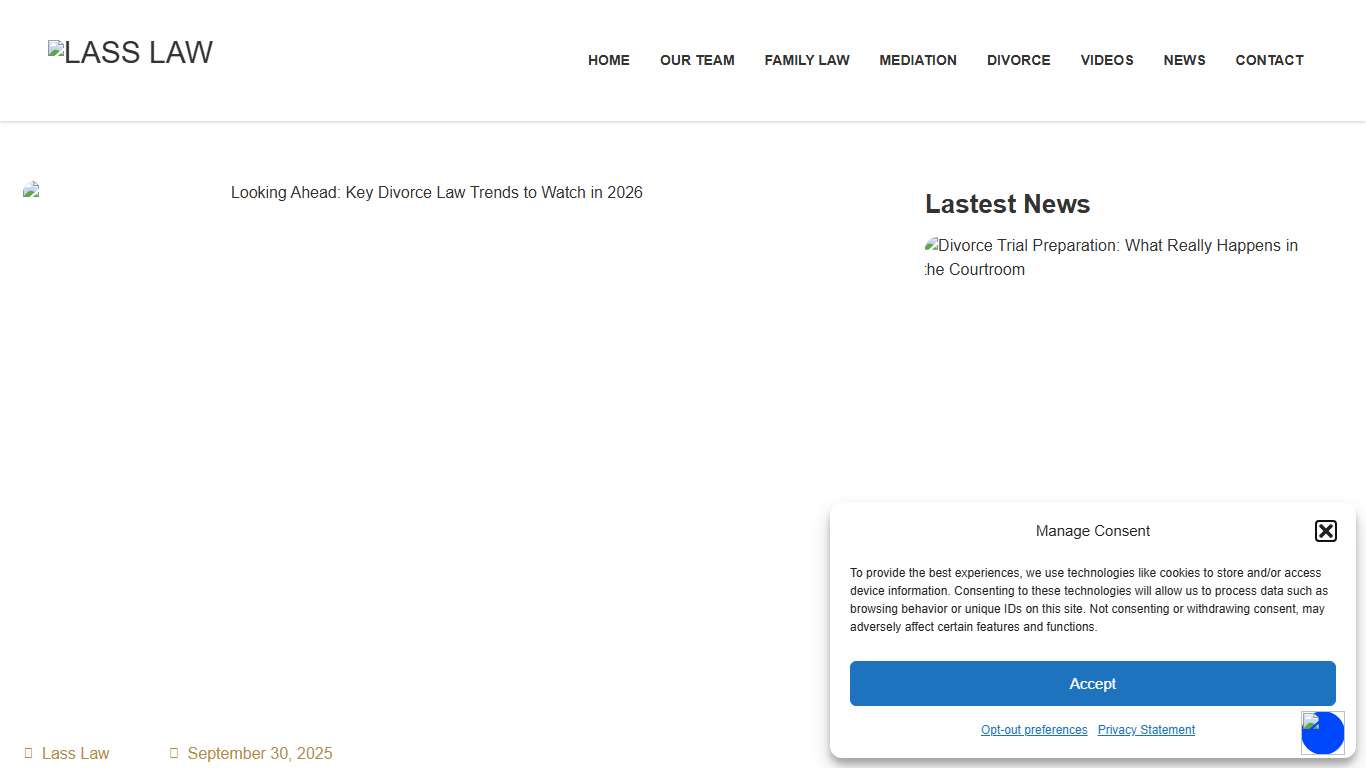Open the blue accessibility widget icon
The height and width of the screenshot is (768, 1366).
pos(1322,733)
